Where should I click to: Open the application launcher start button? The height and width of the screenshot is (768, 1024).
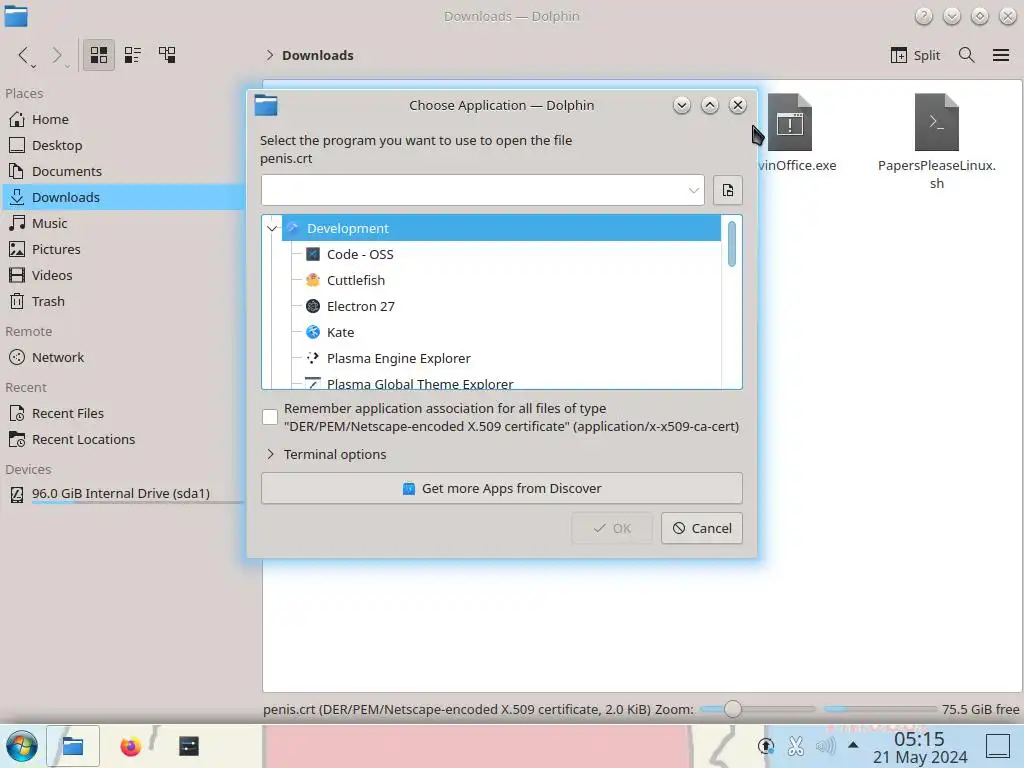coord(22,746)
